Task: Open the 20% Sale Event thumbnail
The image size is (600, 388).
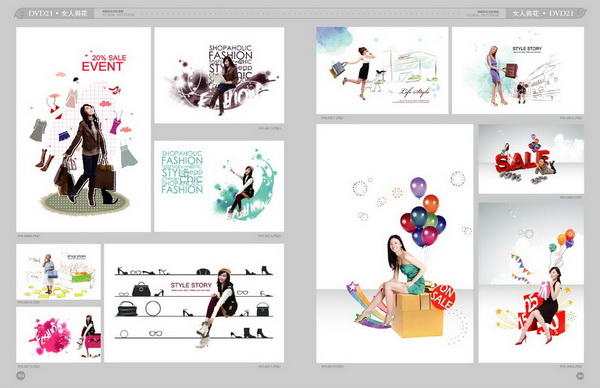Action: (83, 129)
